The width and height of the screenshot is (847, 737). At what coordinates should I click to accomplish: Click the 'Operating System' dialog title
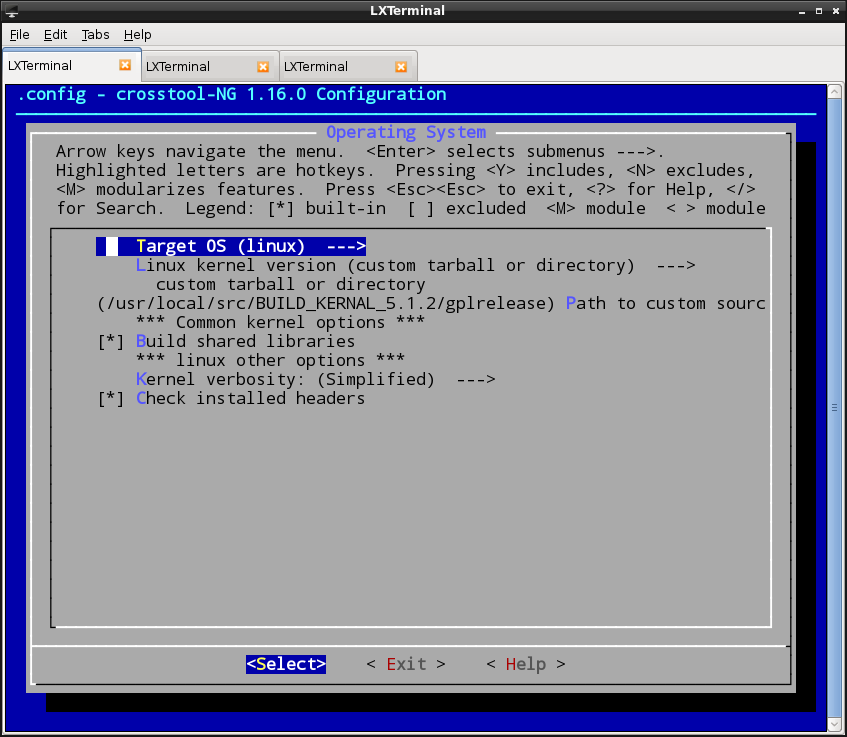pyautogui.click(x=406, y=132)
